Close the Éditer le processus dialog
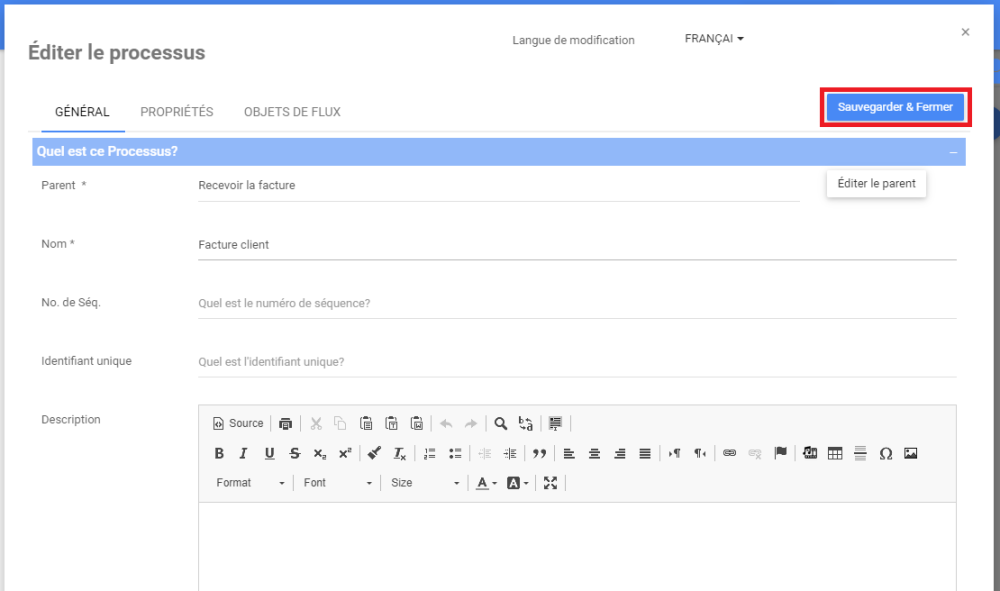The image size is (1000, 591). 965,32
